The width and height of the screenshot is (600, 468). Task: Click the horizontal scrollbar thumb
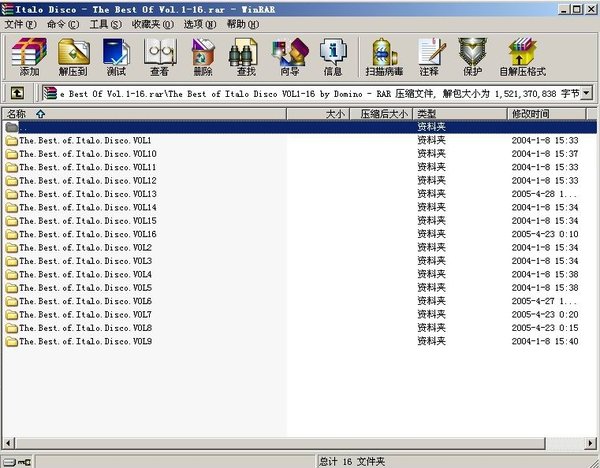point(280,444)
